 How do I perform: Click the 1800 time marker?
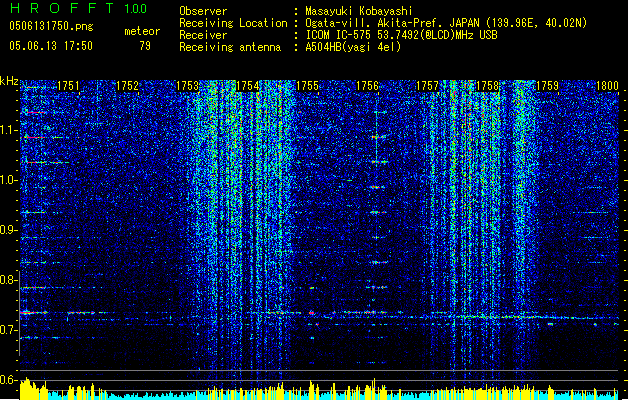coord(607,86)
